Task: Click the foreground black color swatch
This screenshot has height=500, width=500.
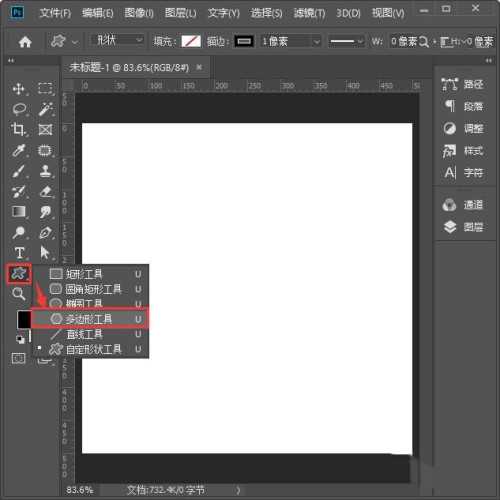Action: [24, 319]
